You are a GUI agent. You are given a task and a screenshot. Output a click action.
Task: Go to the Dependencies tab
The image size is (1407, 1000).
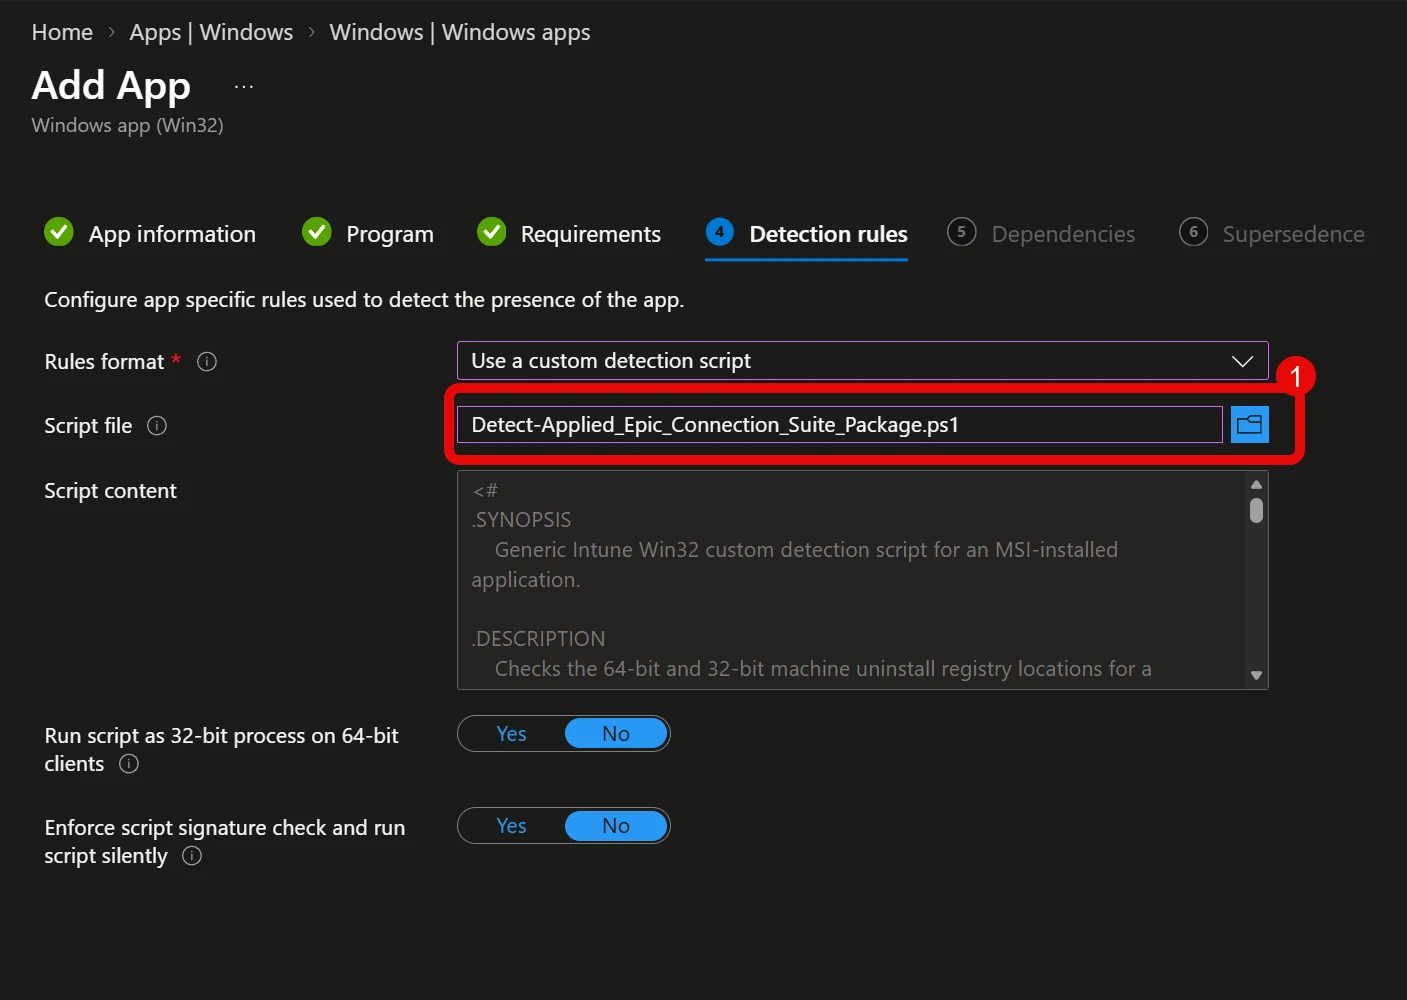(1041, 234)
